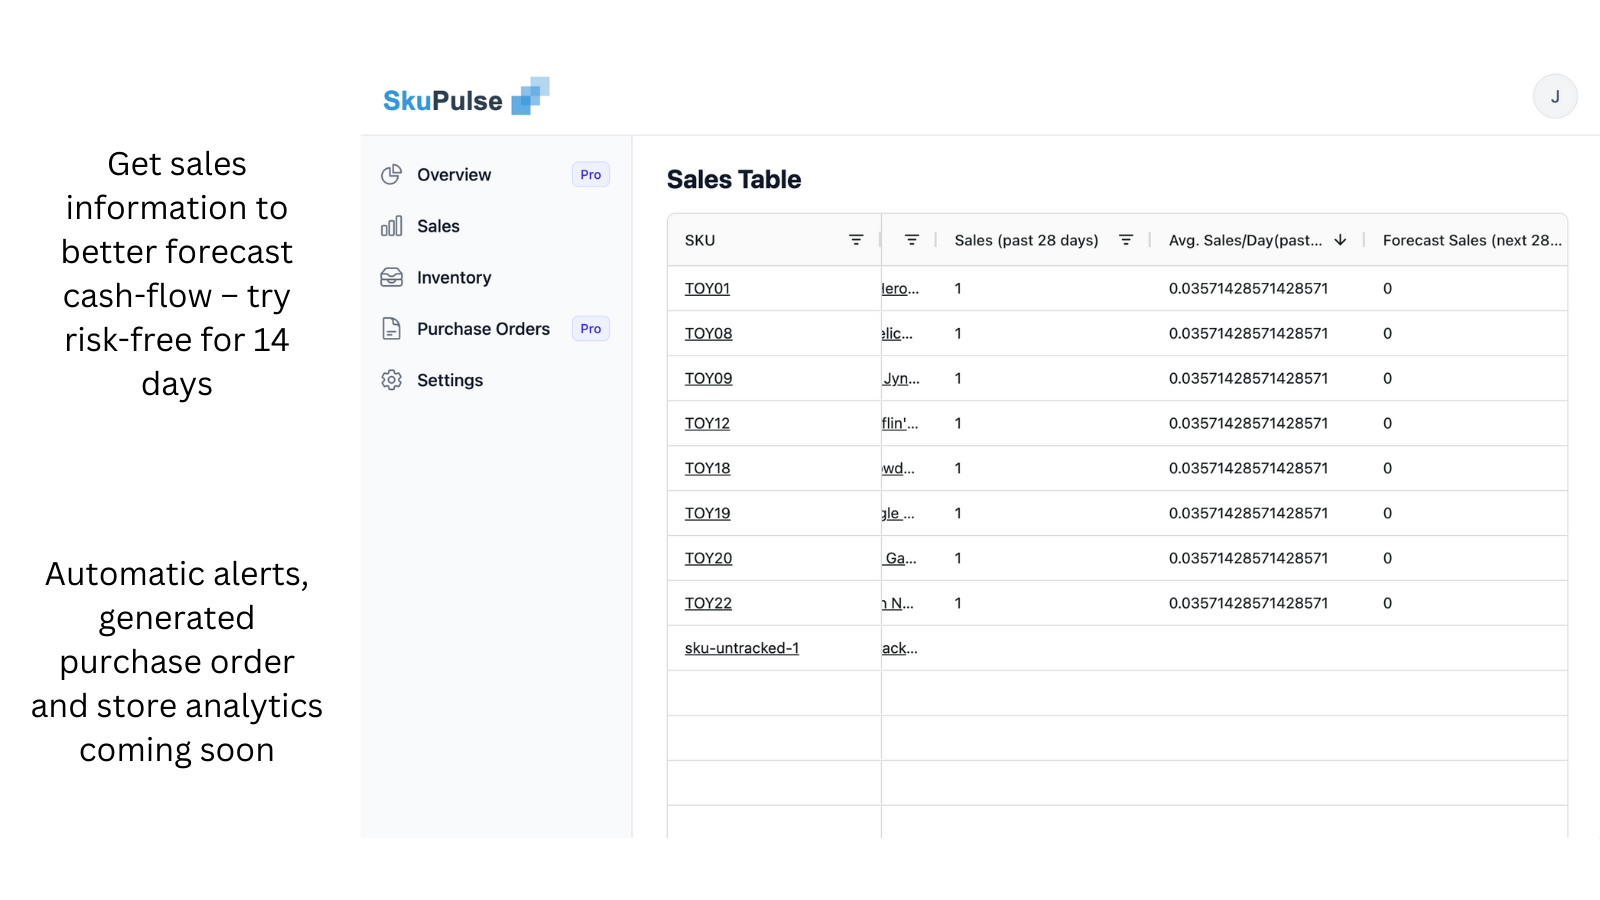Open the filter menu on the second table column
Viewport: 1600px width, 900px height.
tap(911, 239)
